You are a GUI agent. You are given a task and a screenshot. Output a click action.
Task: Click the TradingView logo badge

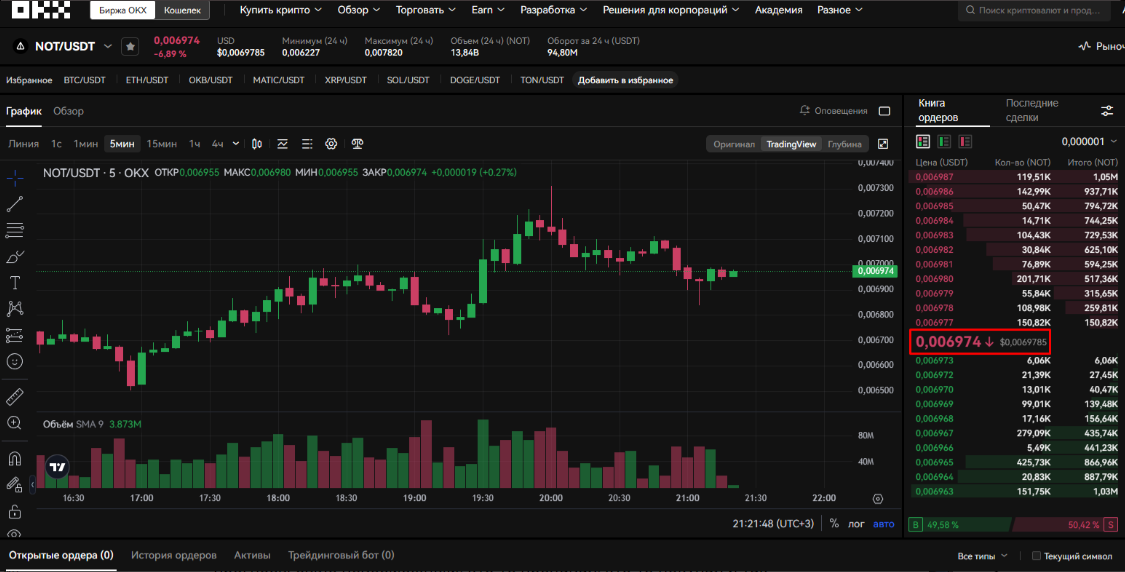57,467
